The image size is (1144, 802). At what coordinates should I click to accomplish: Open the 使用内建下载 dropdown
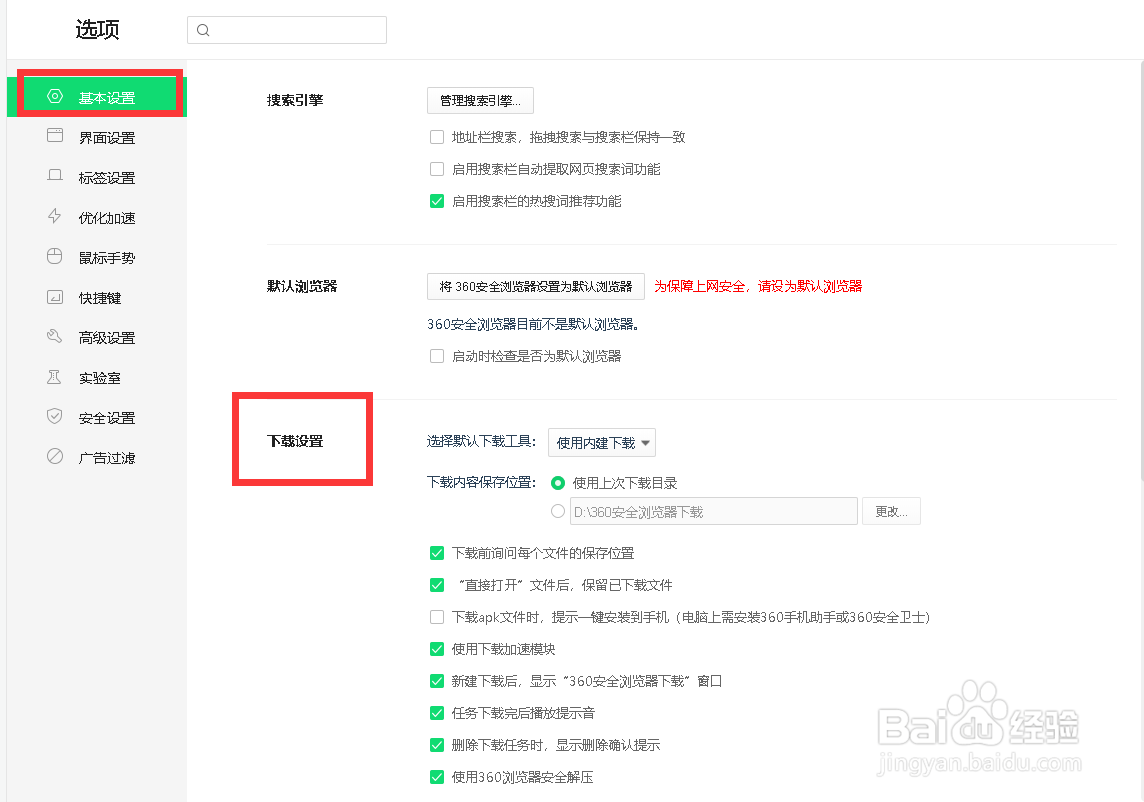click(601, 442)
